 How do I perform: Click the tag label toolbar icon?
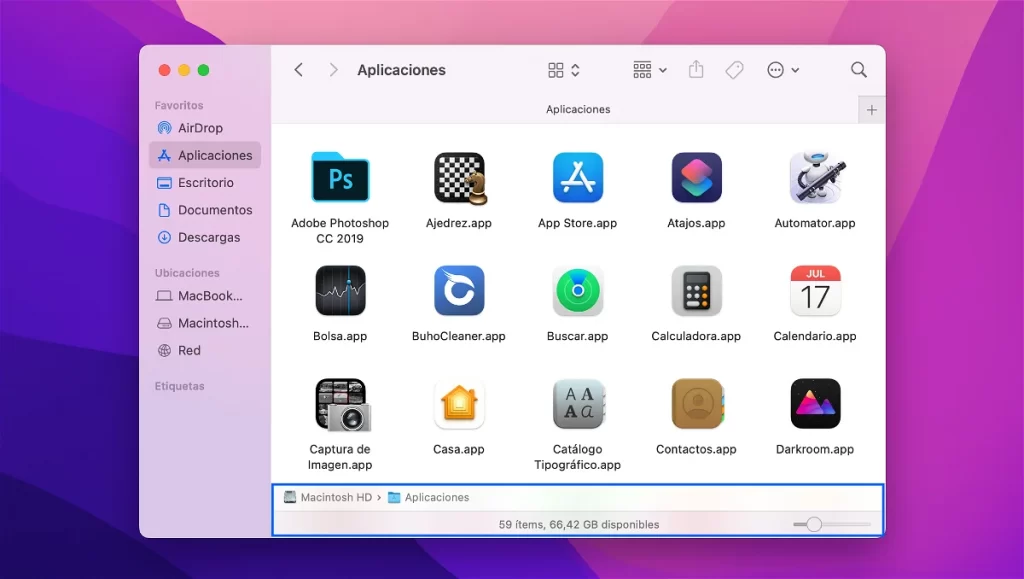tap(734, 70)
